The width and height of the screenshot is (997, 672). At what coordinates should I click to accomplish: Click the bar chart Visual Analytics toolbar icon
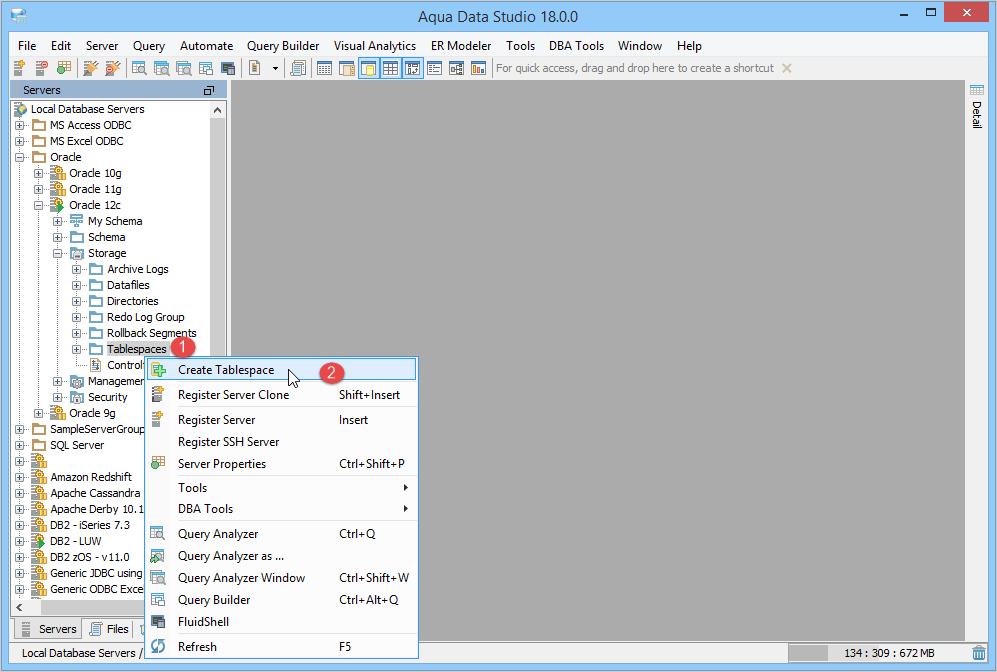click(478, 68)
